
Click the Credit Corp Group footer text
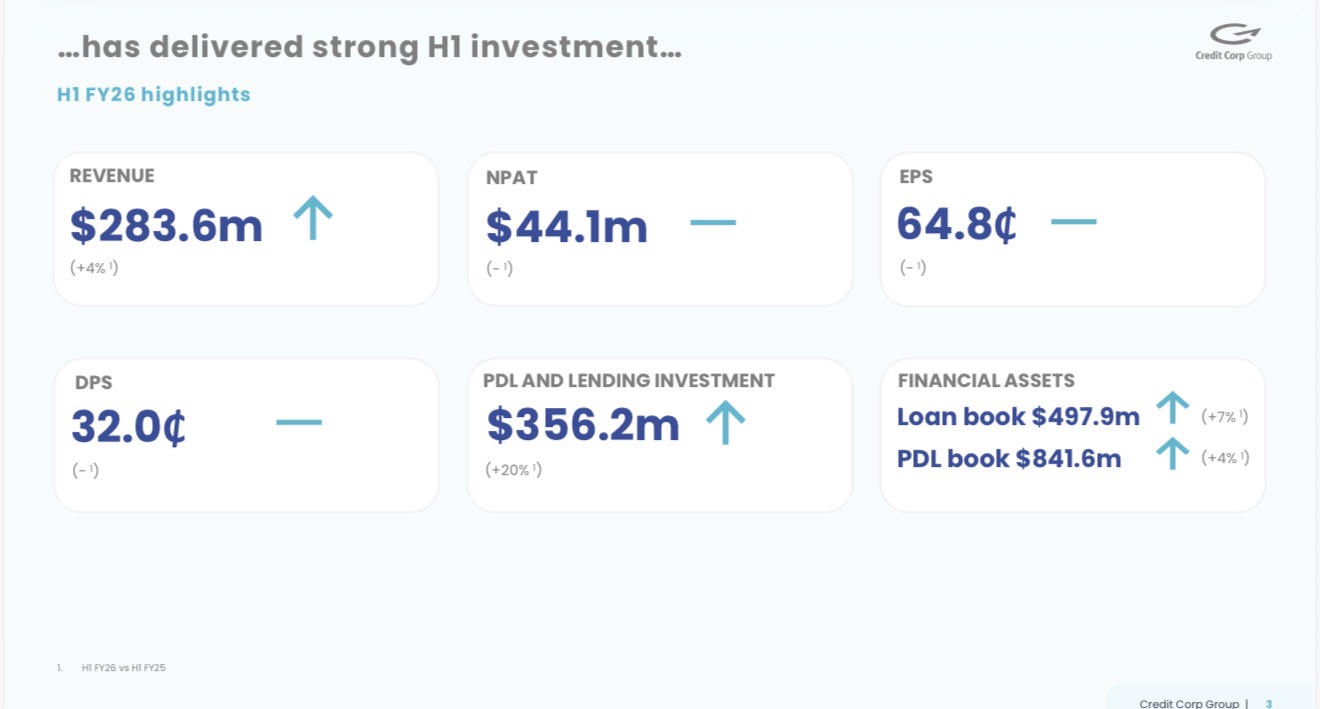[x=1189, y=704]
